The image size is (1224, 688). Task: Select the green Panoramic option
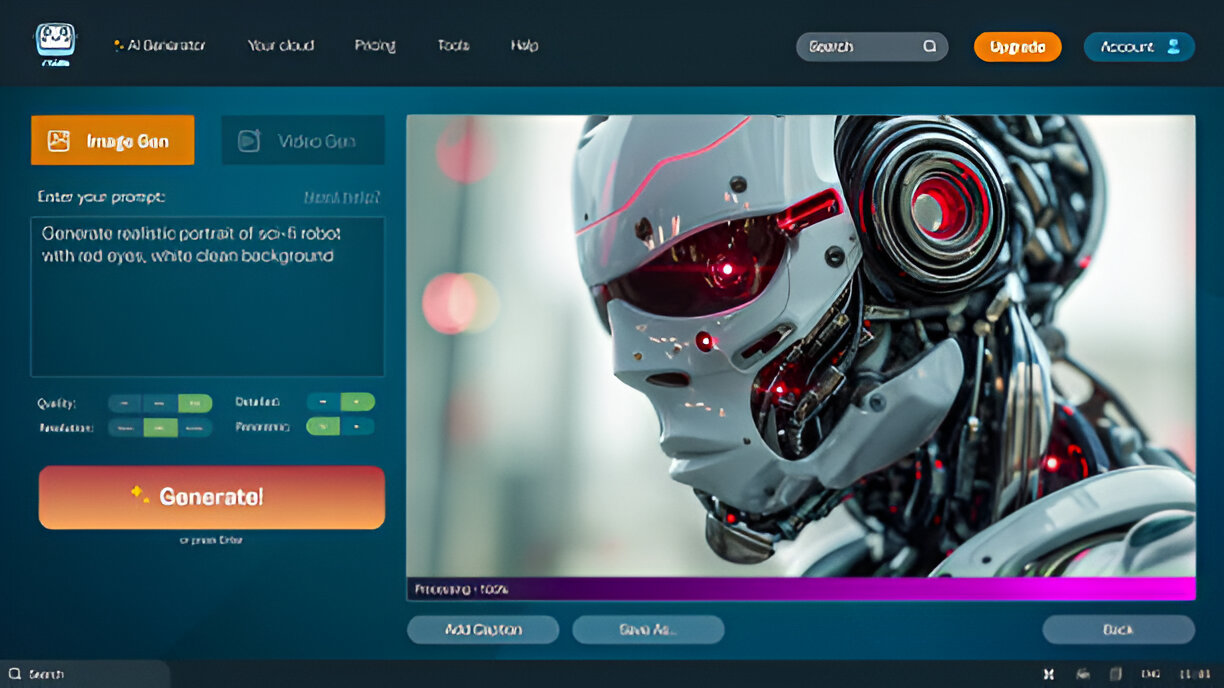pos(323,426)
